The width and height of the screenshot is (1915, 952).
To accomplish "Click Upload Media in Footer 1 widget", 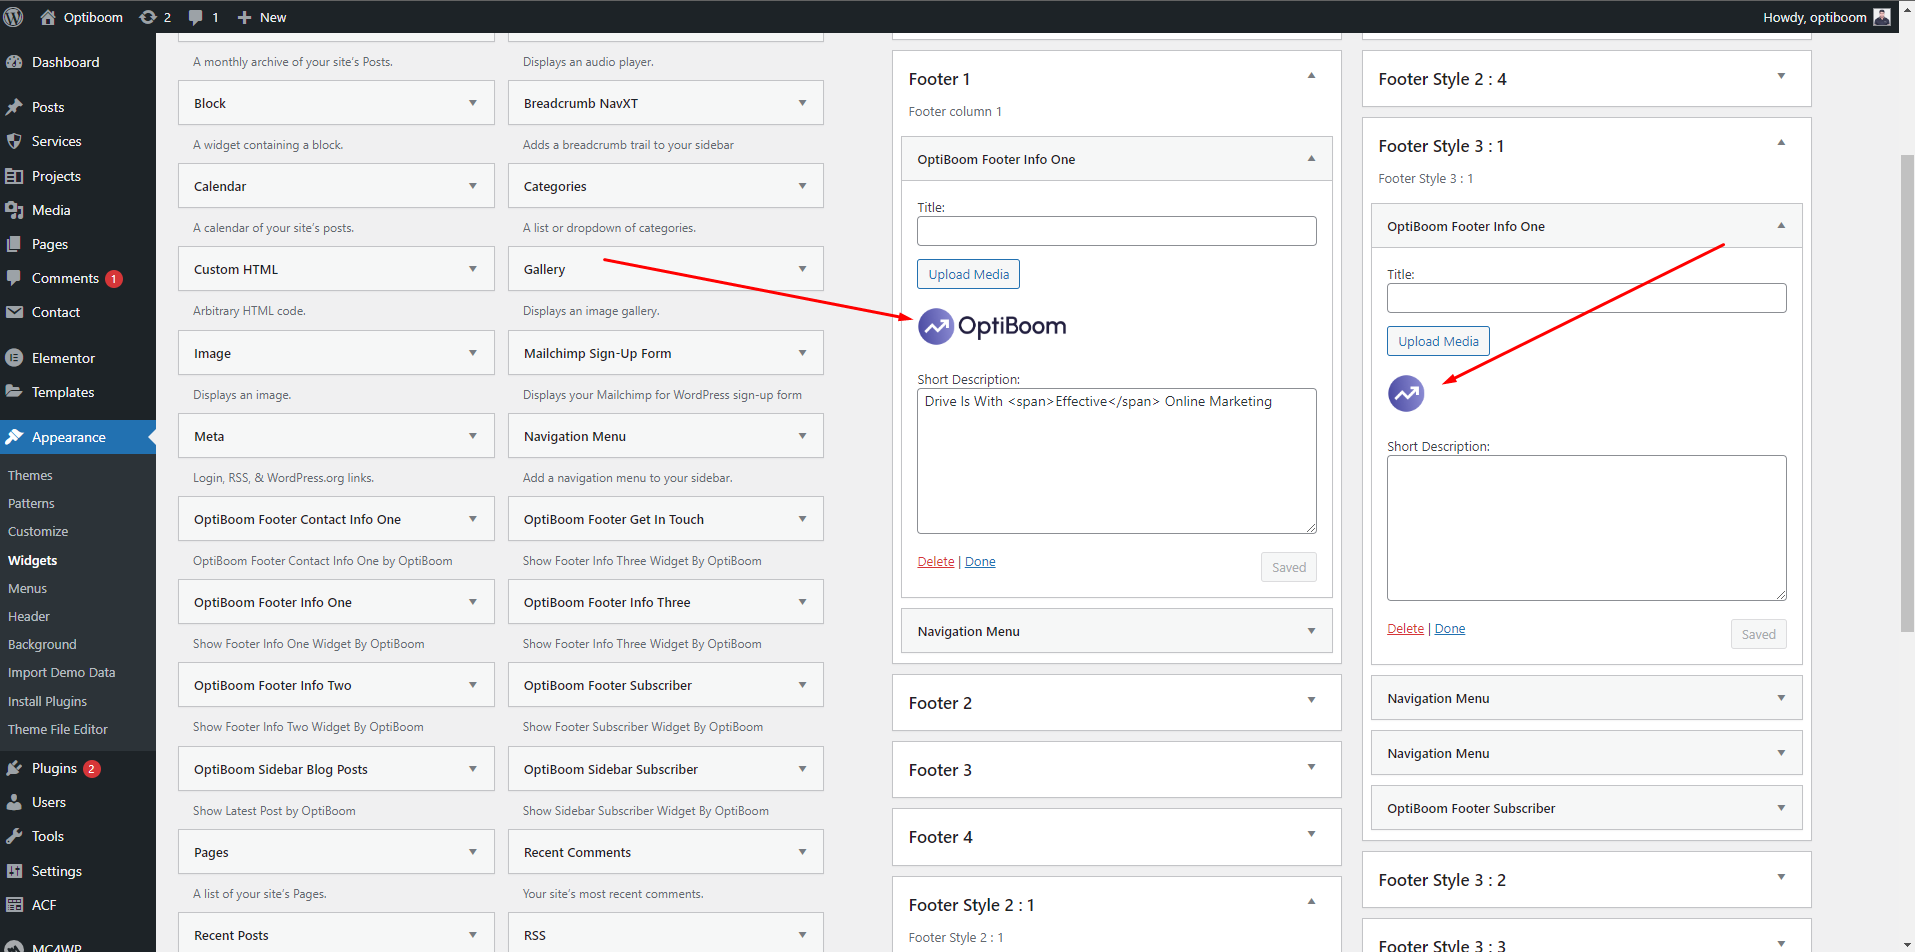I will point(968,274).
